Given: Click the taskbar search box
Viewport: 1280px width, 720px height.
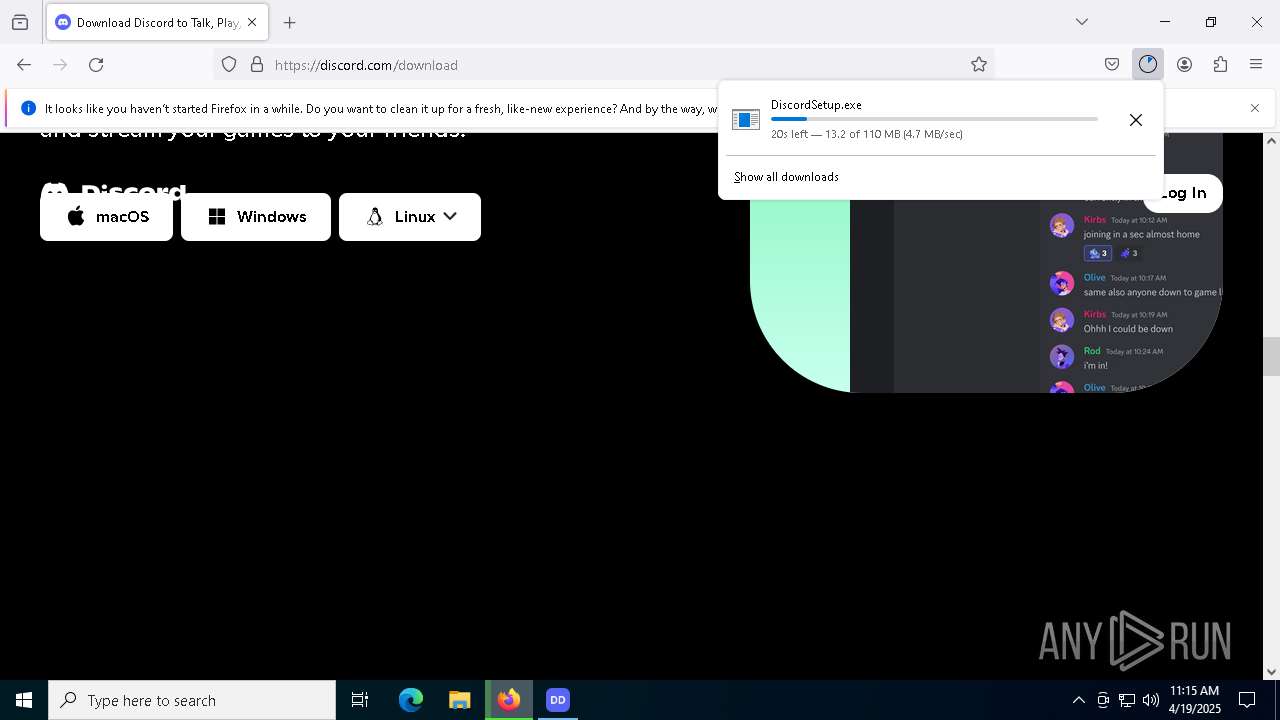Looking at the screenshot, I should 192,700.
